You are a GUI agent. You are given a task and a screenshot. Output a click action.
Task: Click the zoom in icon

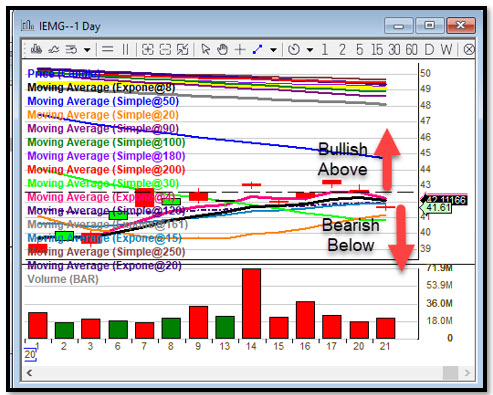pyautogui.click(x=148, y=50)
